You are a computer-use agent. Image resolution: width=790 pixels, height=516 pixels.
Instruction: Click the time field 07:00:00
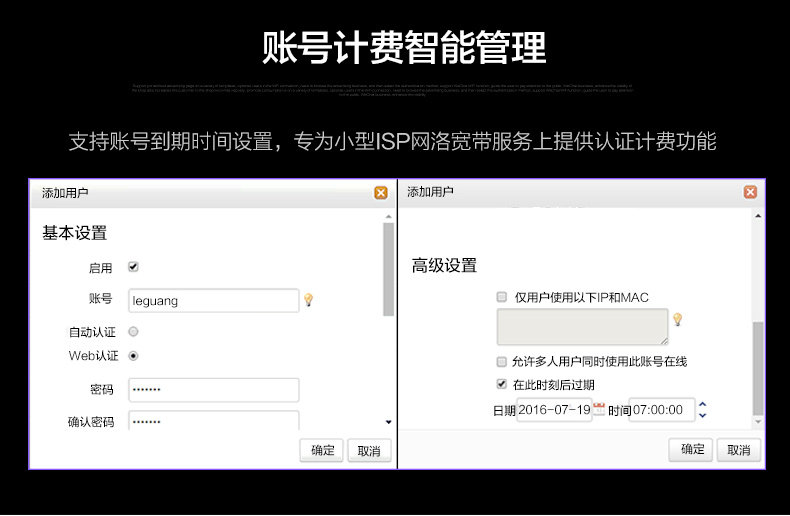[662, 410]
